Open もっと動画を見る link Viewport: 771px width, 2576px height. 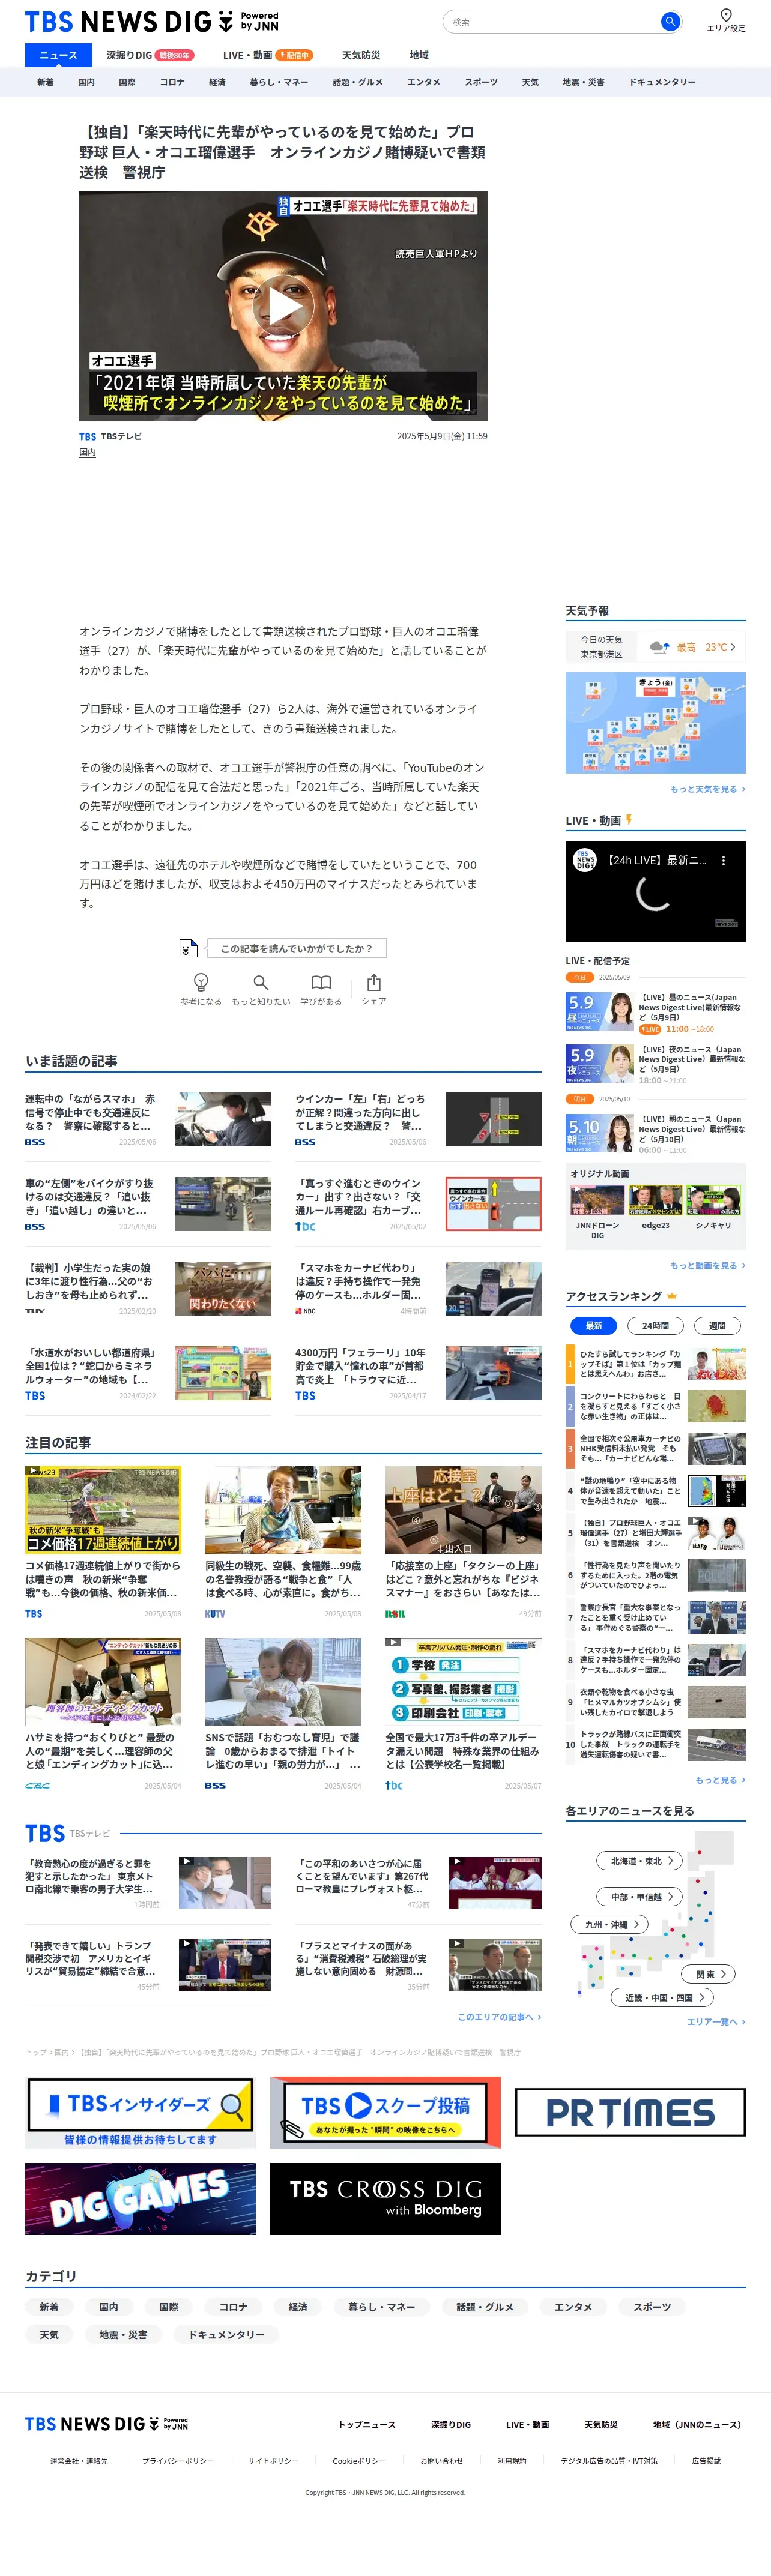click(x=707, y=1266)
